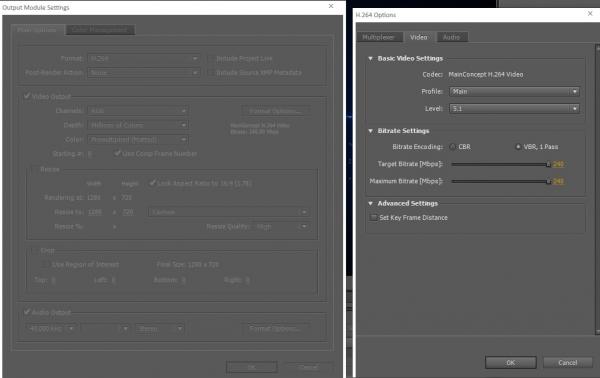
Task: Click the Resize to height value
Action: click(x=128, y=212)
